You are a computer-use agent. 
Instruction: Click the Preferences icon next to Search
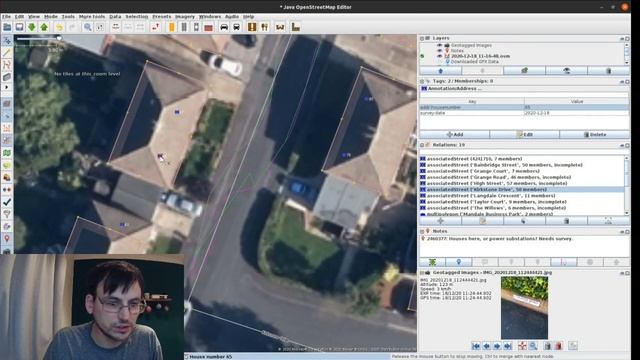100,27
